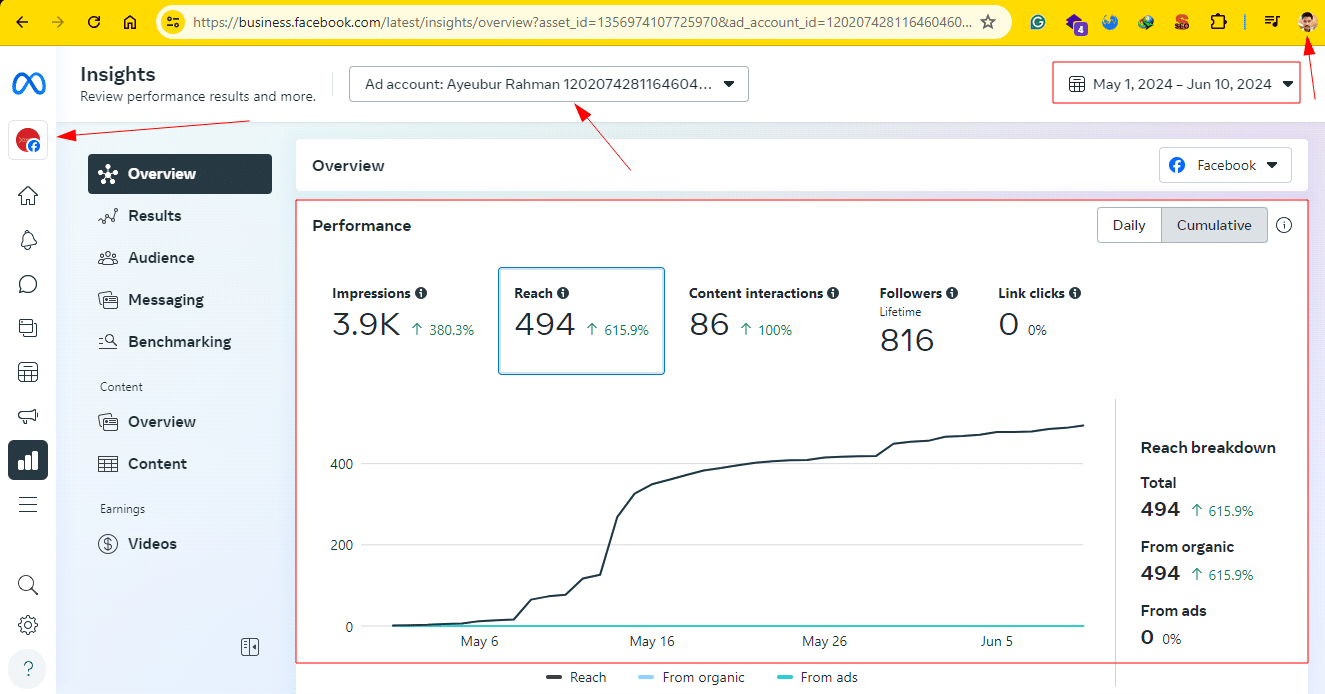
Task: Select Insights bar chart icon
Action: coord(28,460)
